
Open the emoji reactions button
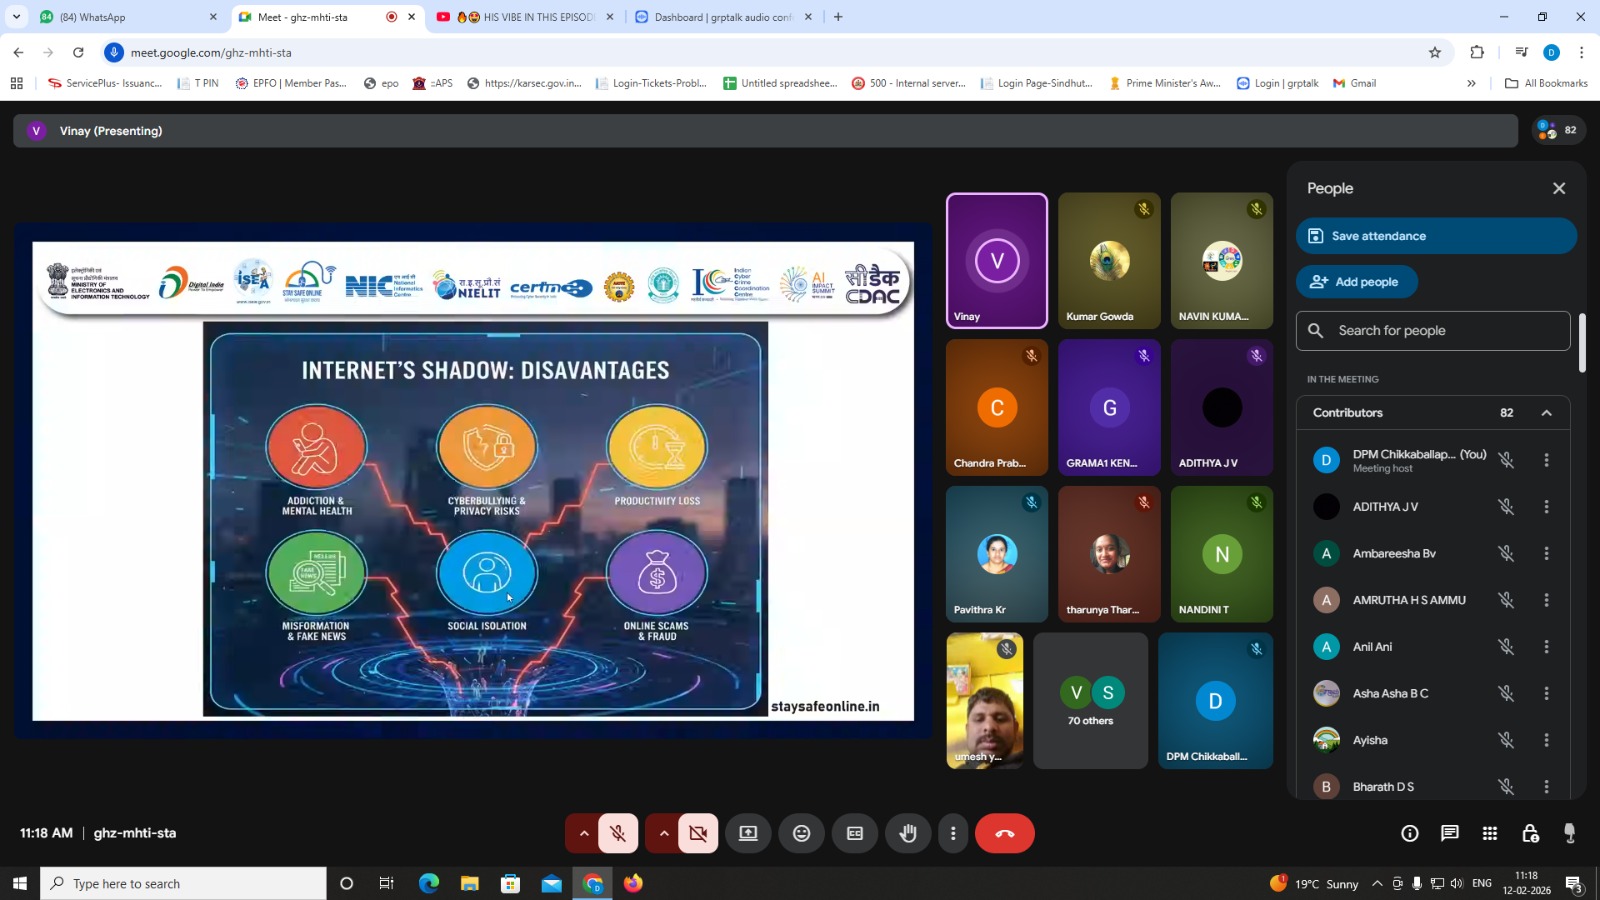(801, 833)
